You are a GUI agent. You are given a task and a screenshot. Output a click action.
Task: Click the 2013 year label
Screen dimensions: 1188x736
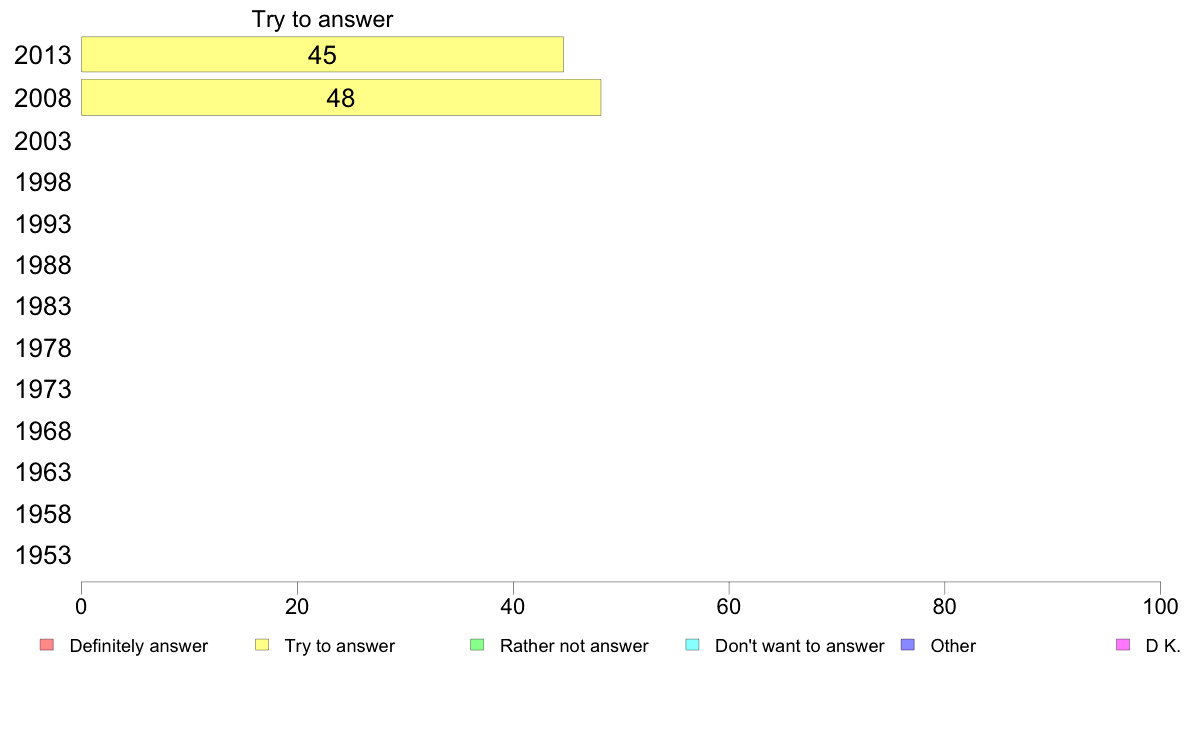[43, 56]
